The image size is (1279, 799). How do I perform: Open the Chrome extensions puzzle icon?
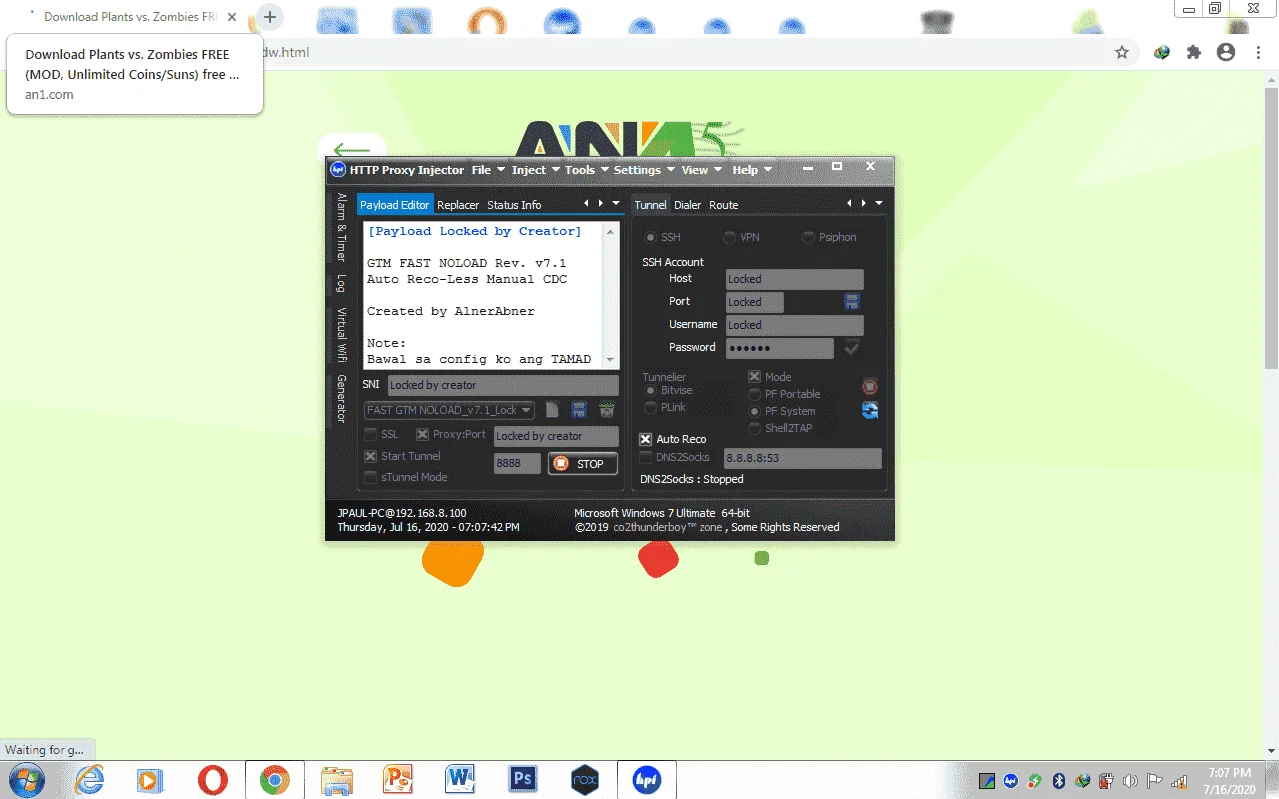click(x=1194, y=52)
